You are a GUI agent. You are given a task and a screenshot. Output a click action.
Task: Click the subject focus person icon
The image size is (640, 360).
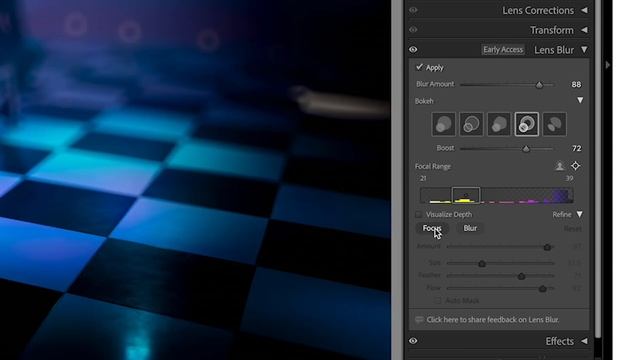(559, 166)
